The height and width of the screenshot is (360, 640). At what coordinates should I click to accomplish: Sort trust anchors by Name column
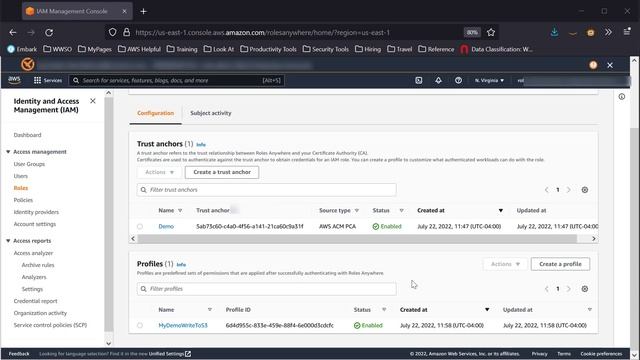tap(180, 211)
